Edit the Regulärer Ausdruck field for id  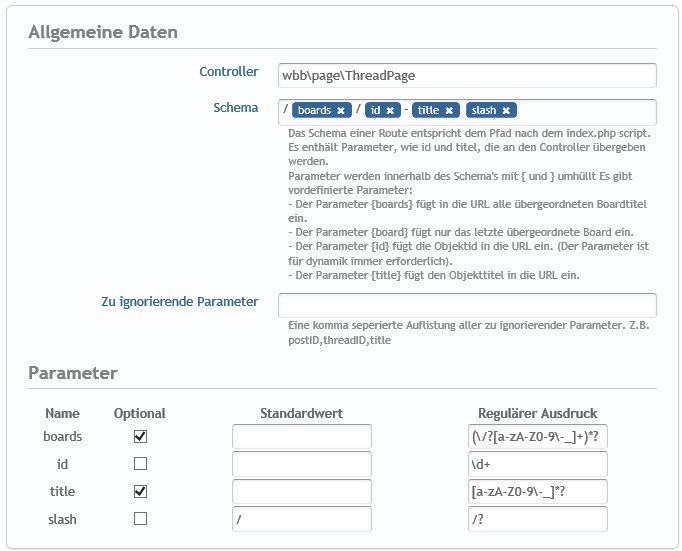(537, 464)
